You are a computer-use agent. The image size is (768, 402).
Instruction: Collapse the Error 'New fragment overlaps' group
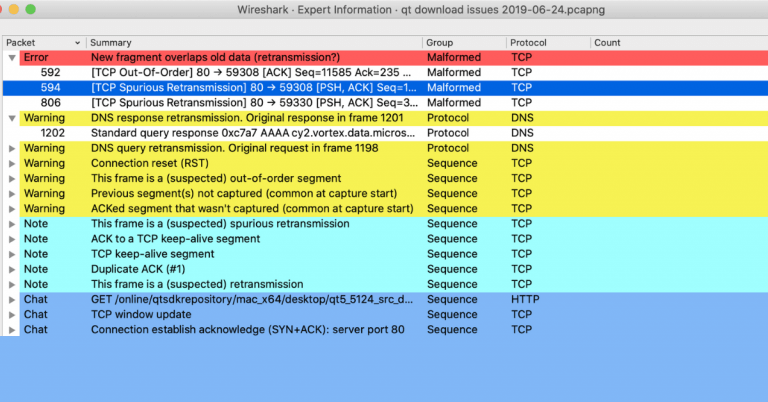11,58
